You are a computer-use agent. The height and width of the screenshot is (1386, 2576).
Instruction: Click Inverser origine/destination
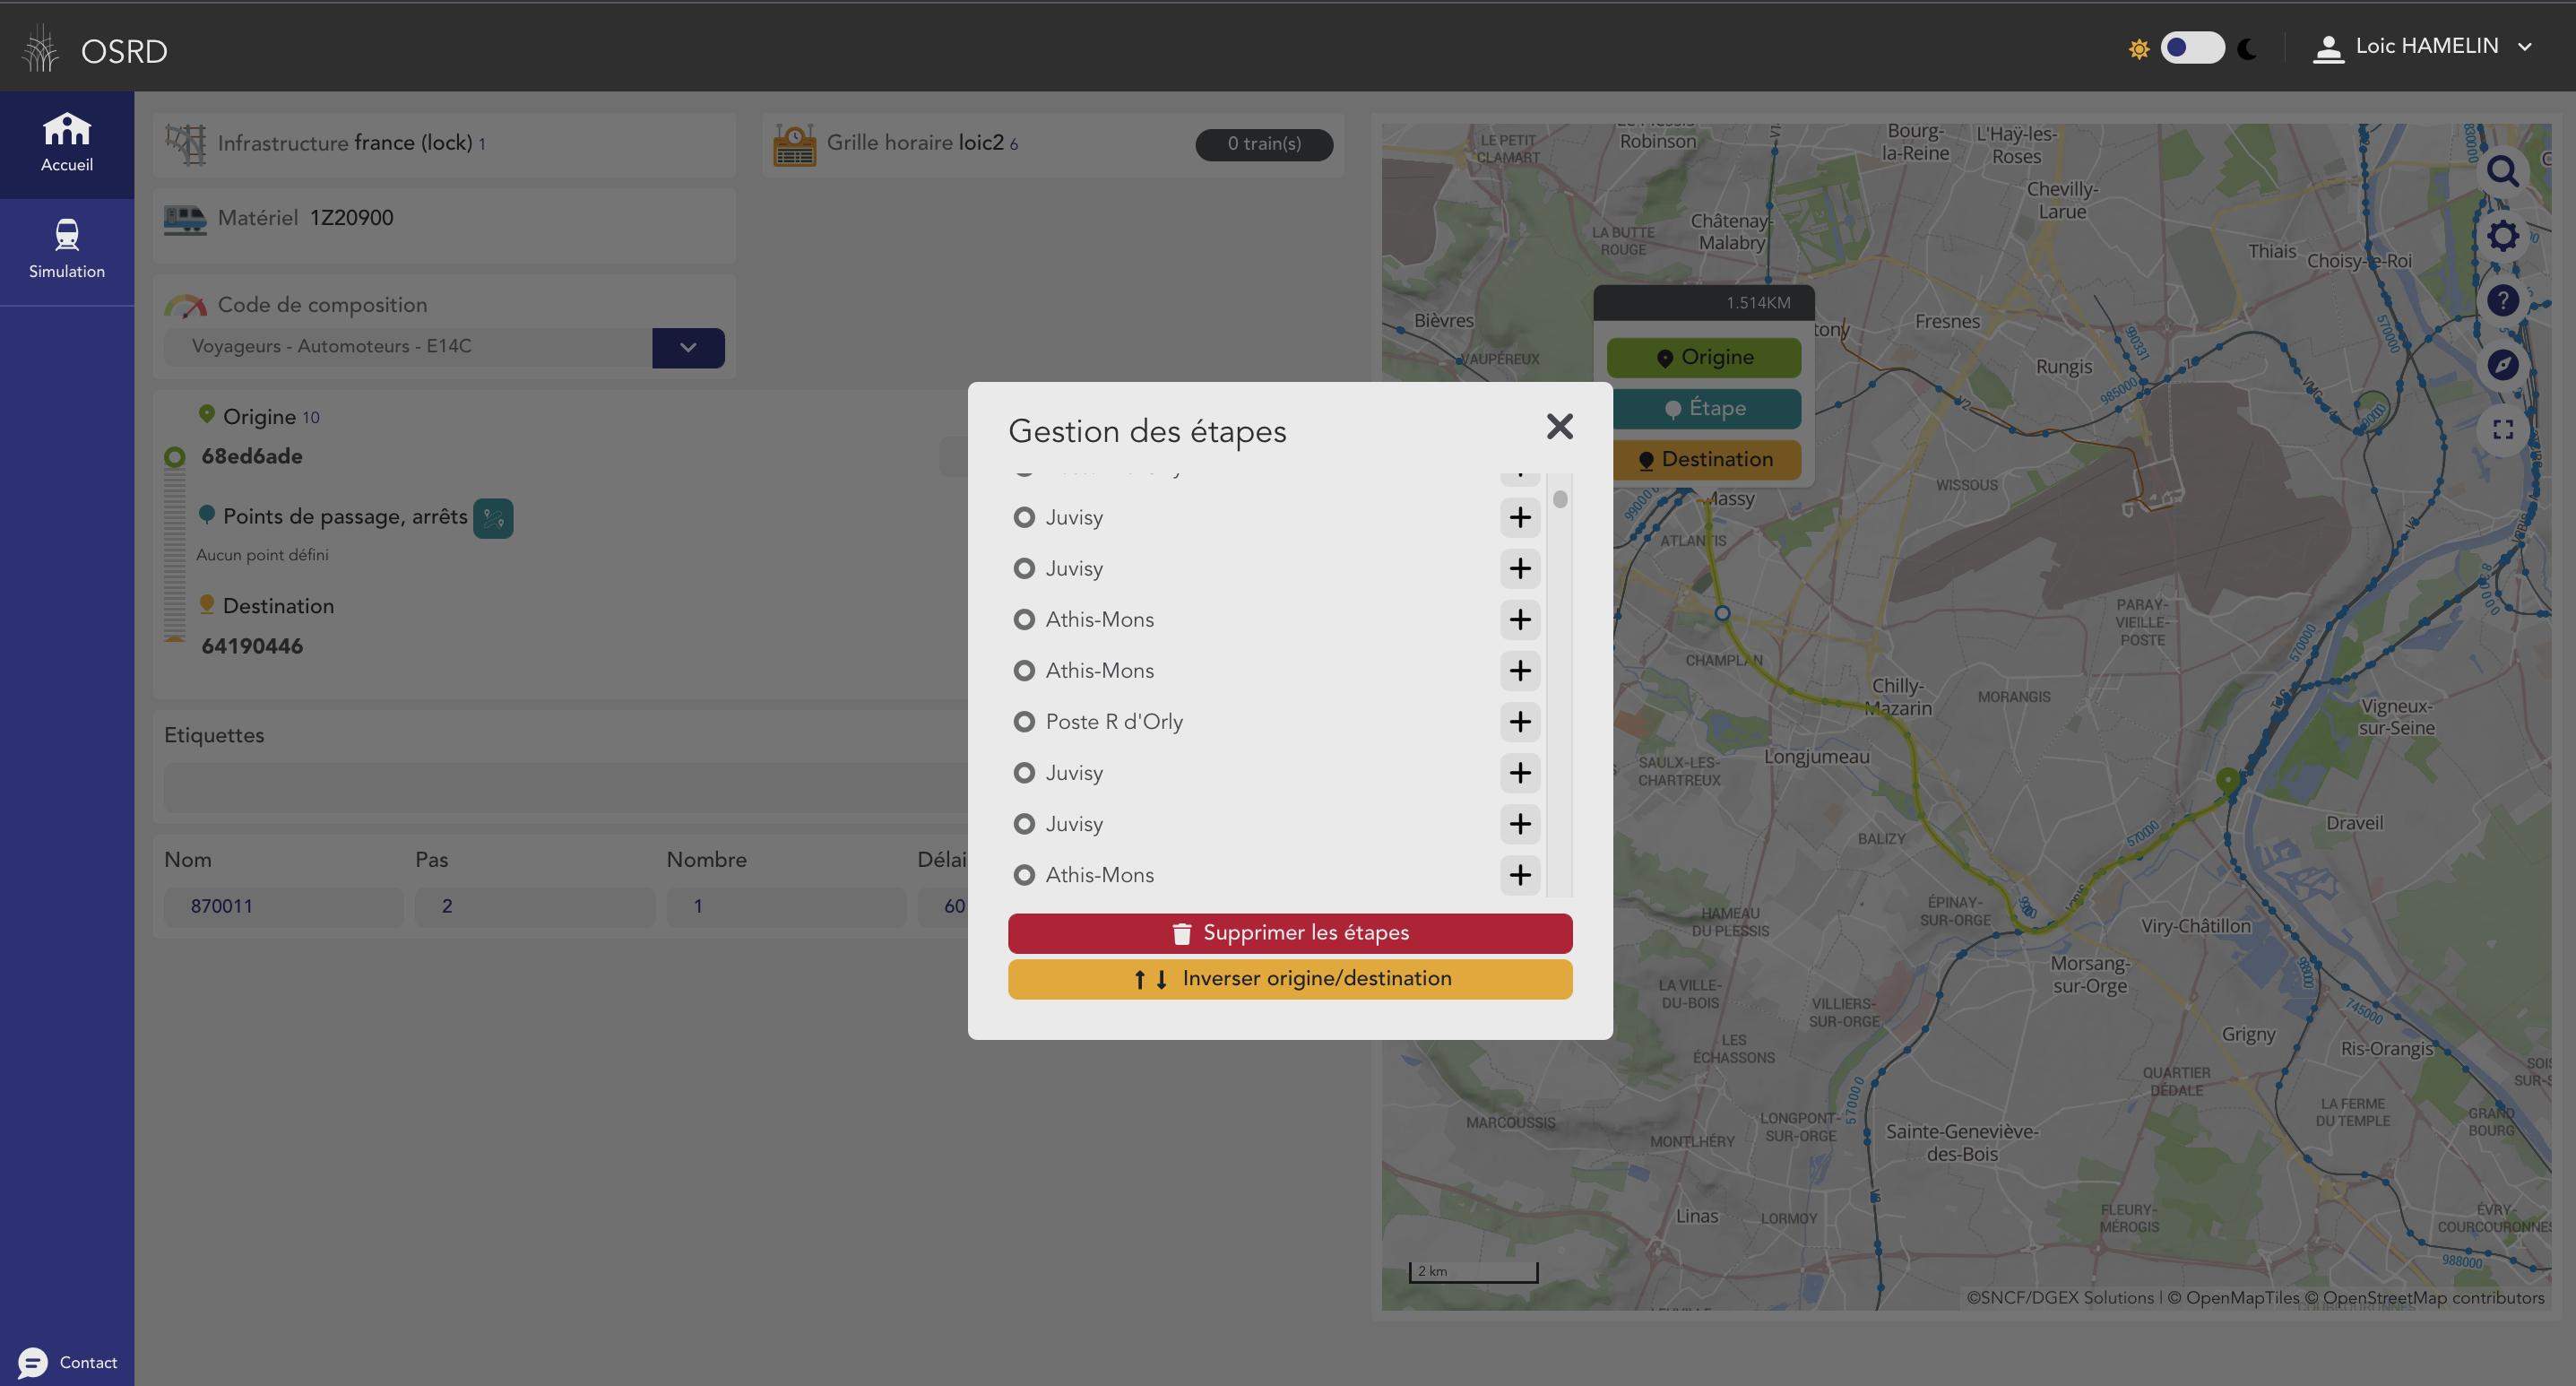point(1290,978)
